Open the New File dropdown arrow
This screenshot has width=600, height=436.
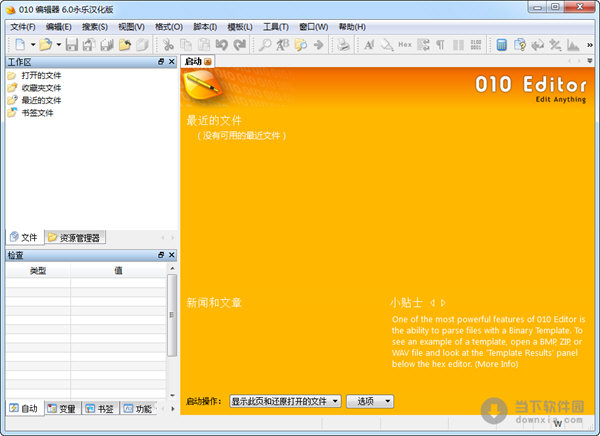pyautogui.click(x=33, y=45)
